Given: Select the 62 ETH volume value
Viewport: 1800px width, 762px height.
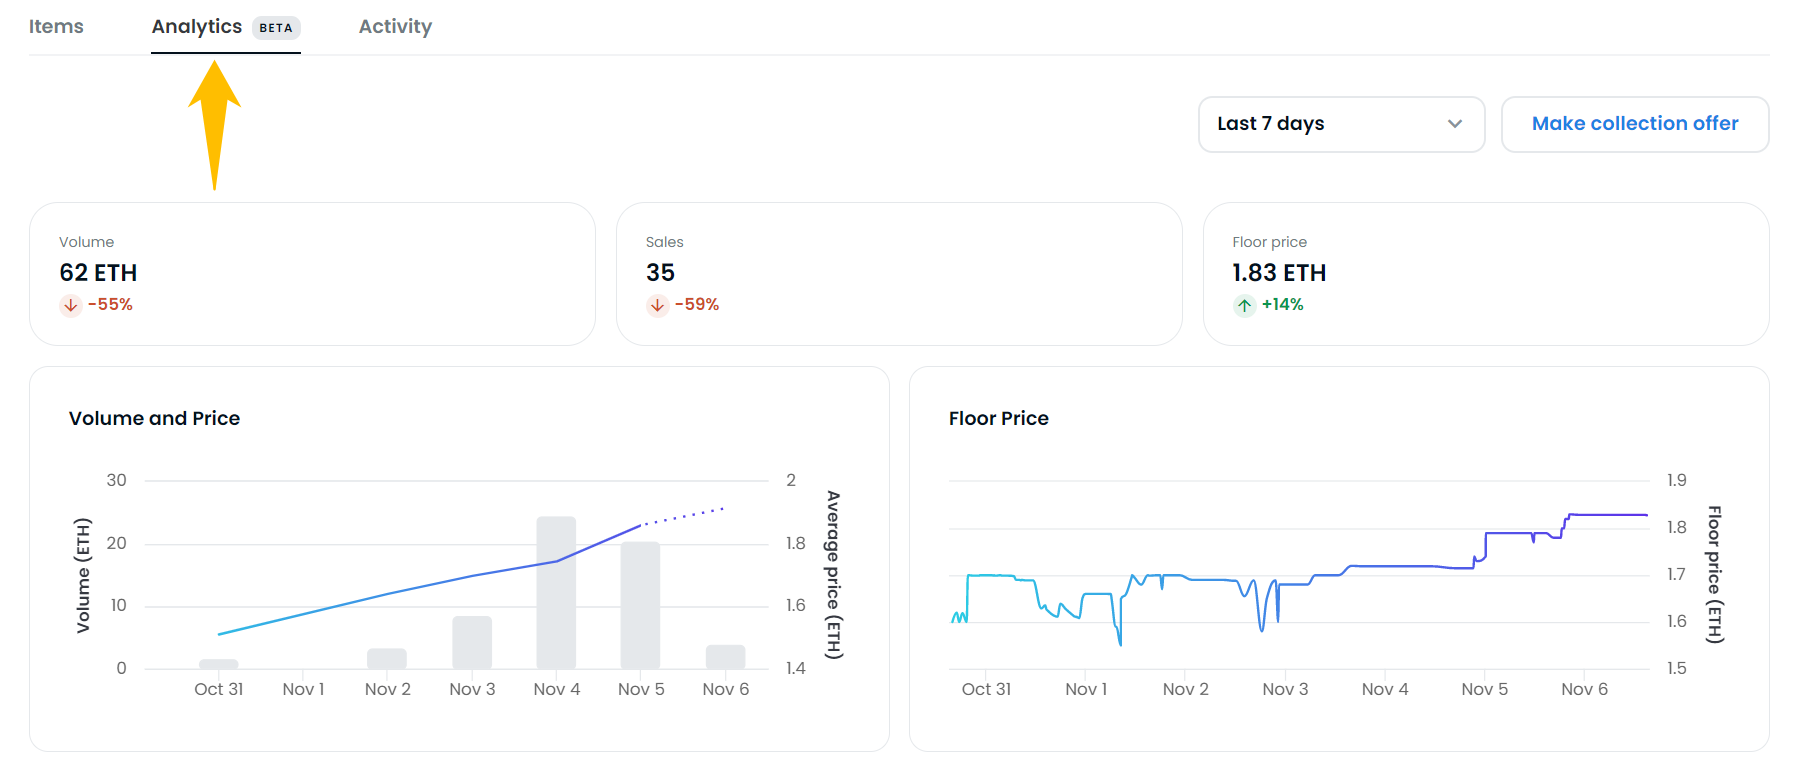Looking at the screenshot, I should click(98, 273).
